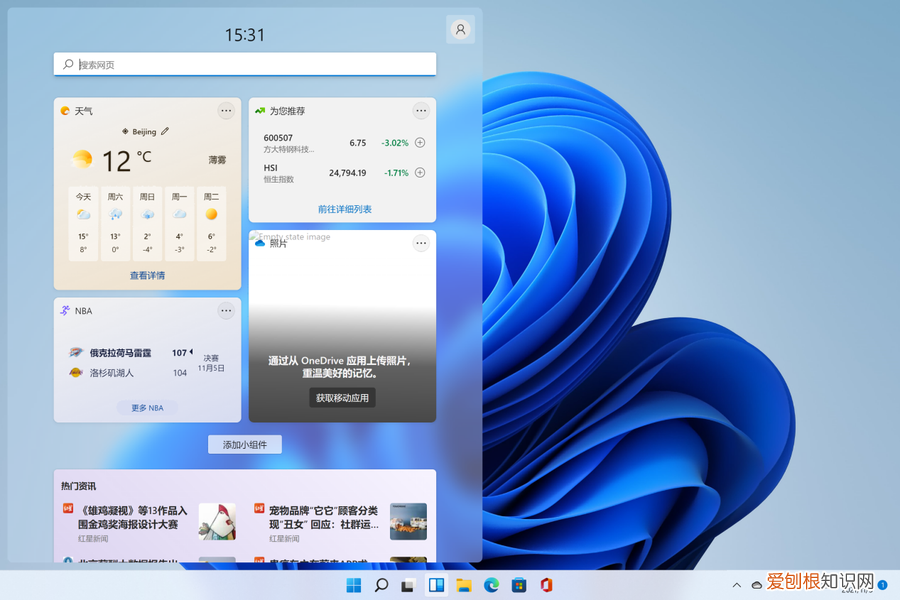
Task: Click the 搜索网页 search input field
Action: click(244, 64)
